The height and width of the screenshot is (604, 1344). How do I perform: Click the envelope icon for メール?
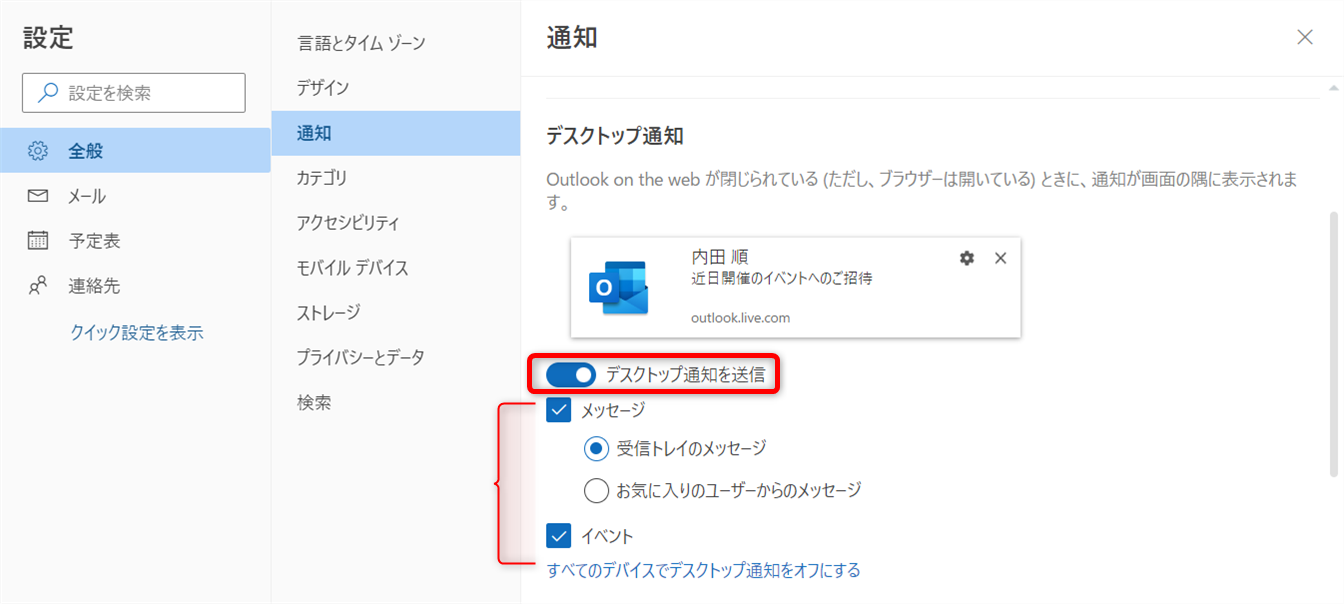click(38, 196)
